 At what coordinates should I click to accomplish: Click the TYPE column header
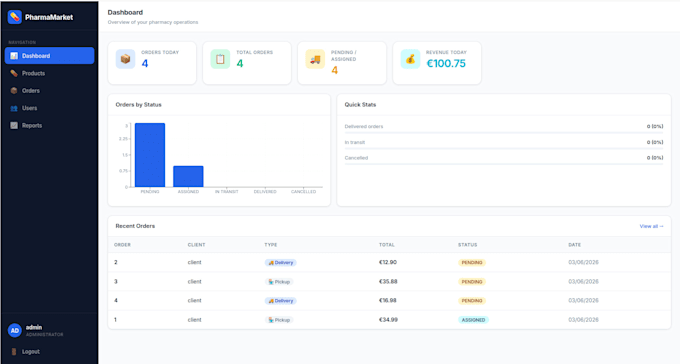point(271,245)
